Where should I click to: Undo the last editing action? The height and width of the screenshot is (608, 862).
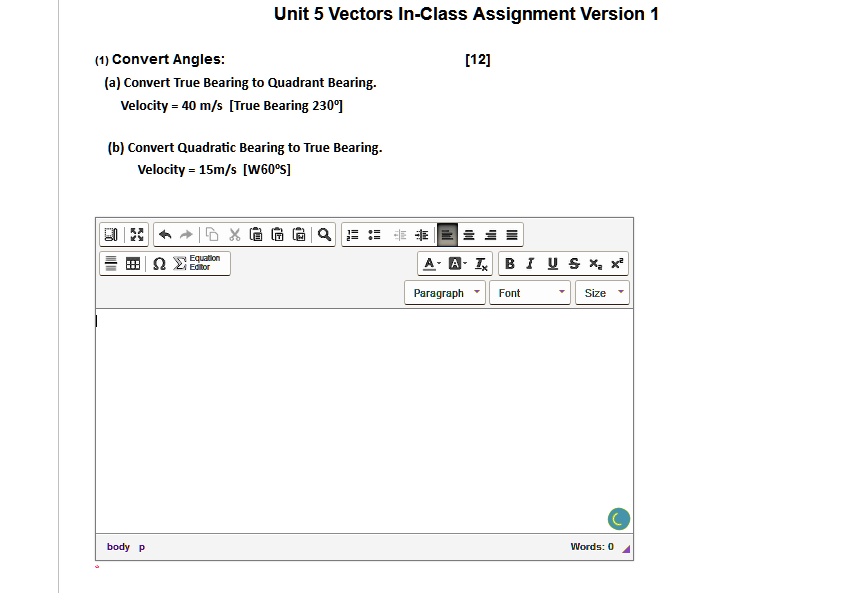[x=163, y=234]
